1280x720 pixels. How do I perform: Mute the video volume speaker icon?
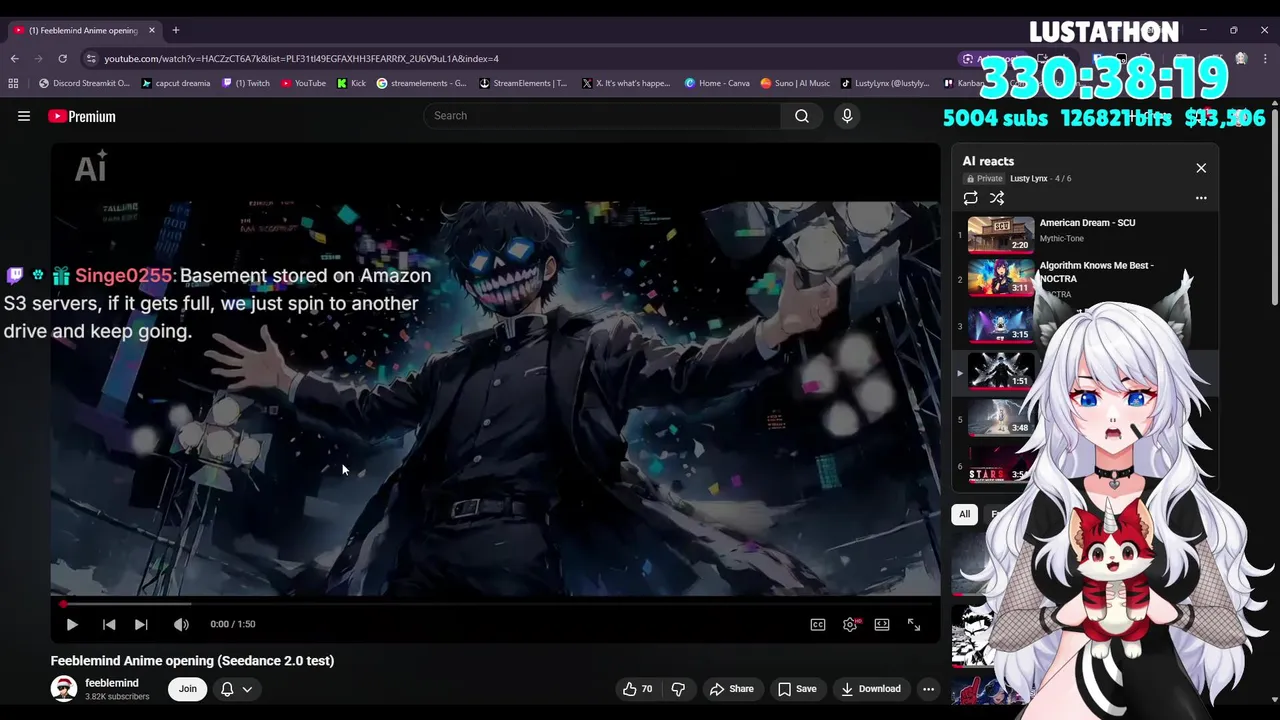click(181, 624)
